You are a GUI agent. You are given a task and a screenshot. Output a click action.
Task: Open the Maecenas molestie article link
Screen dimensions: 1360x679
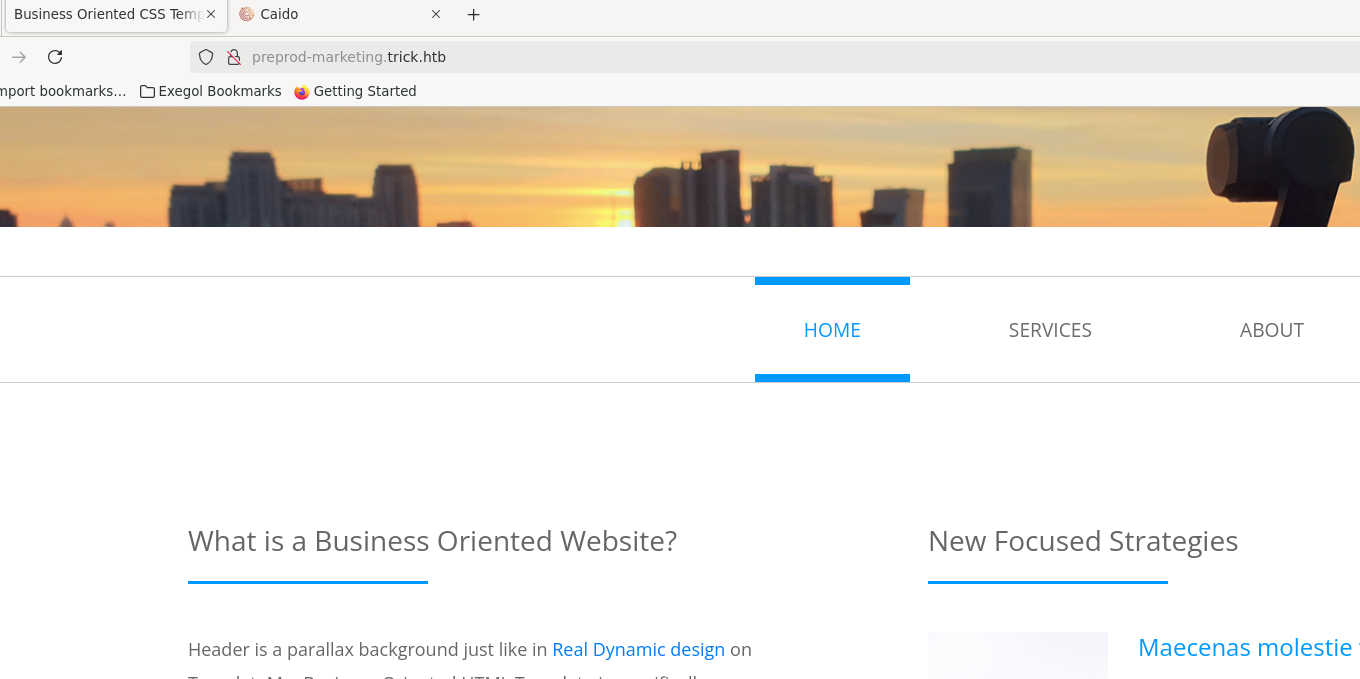(x=1245, y=648)
